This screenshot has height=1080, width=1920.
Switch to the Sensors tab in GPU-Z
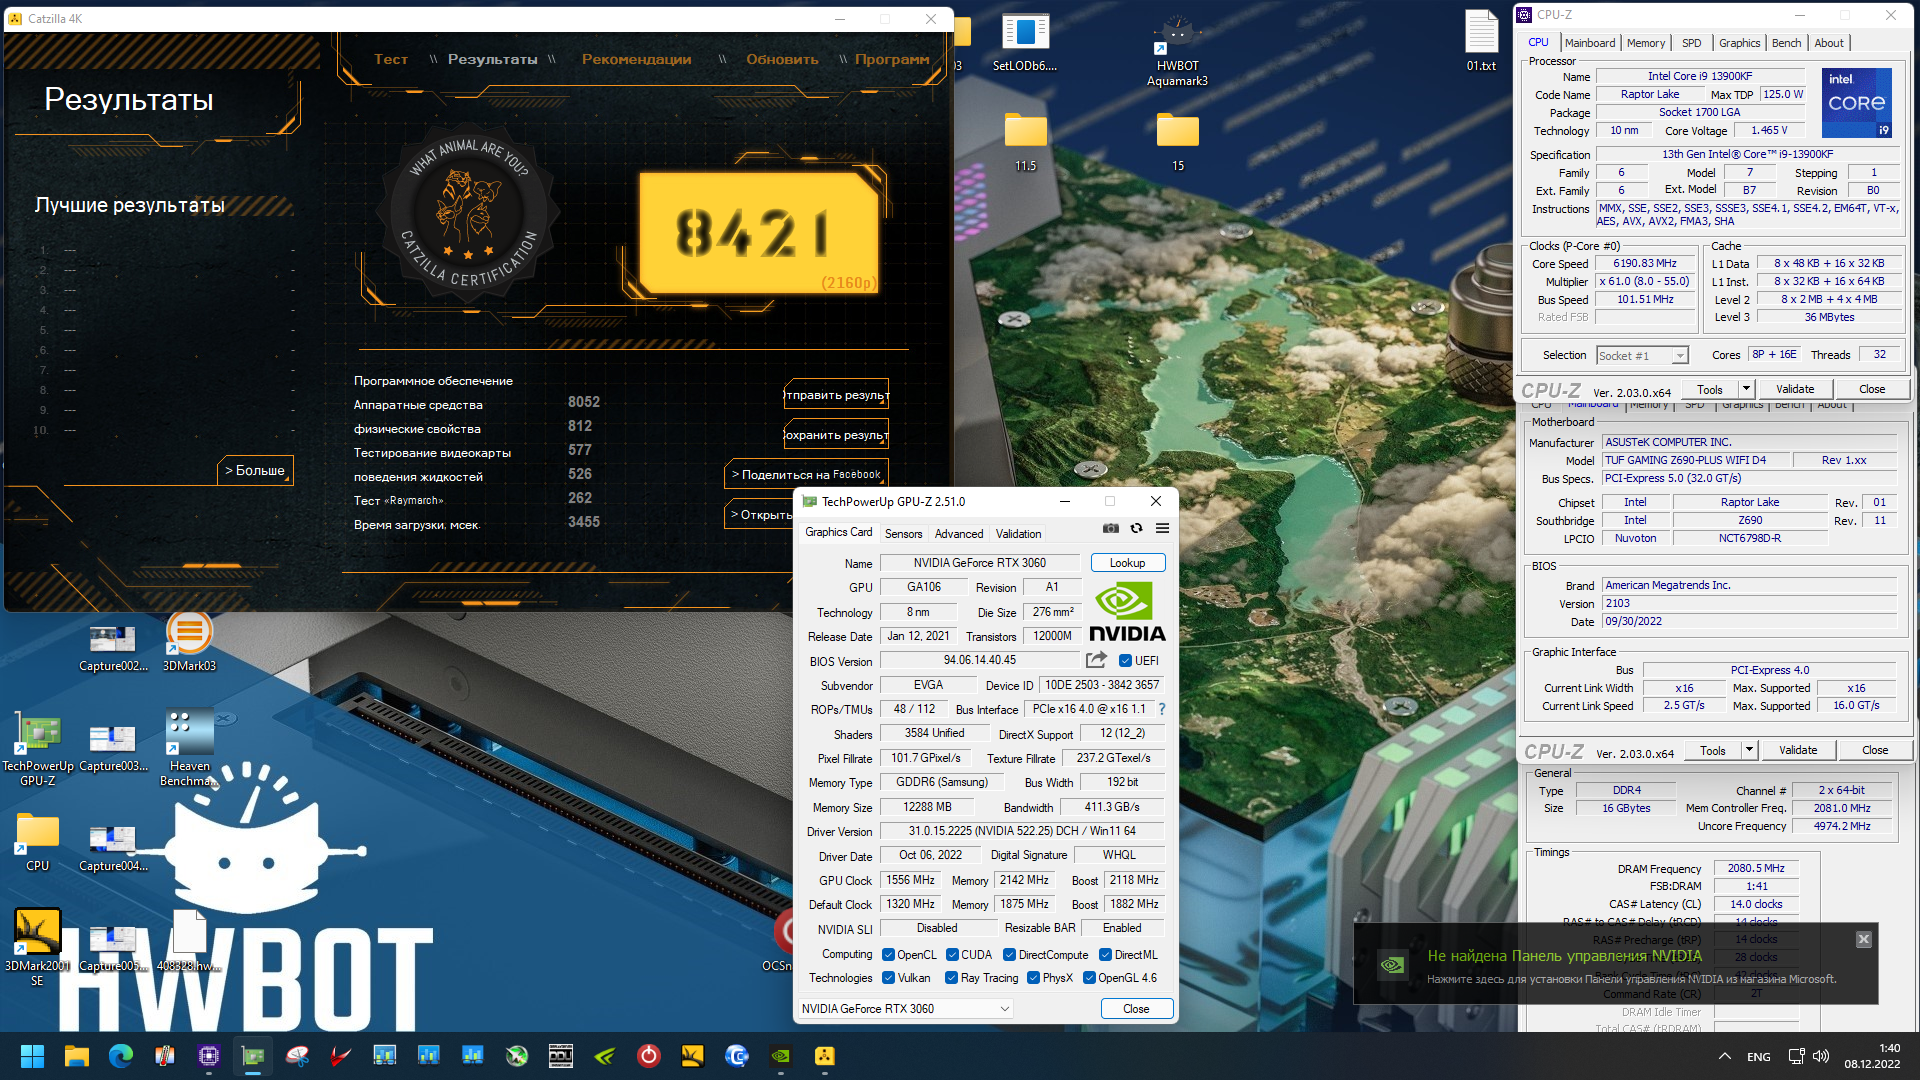(903, 534)
